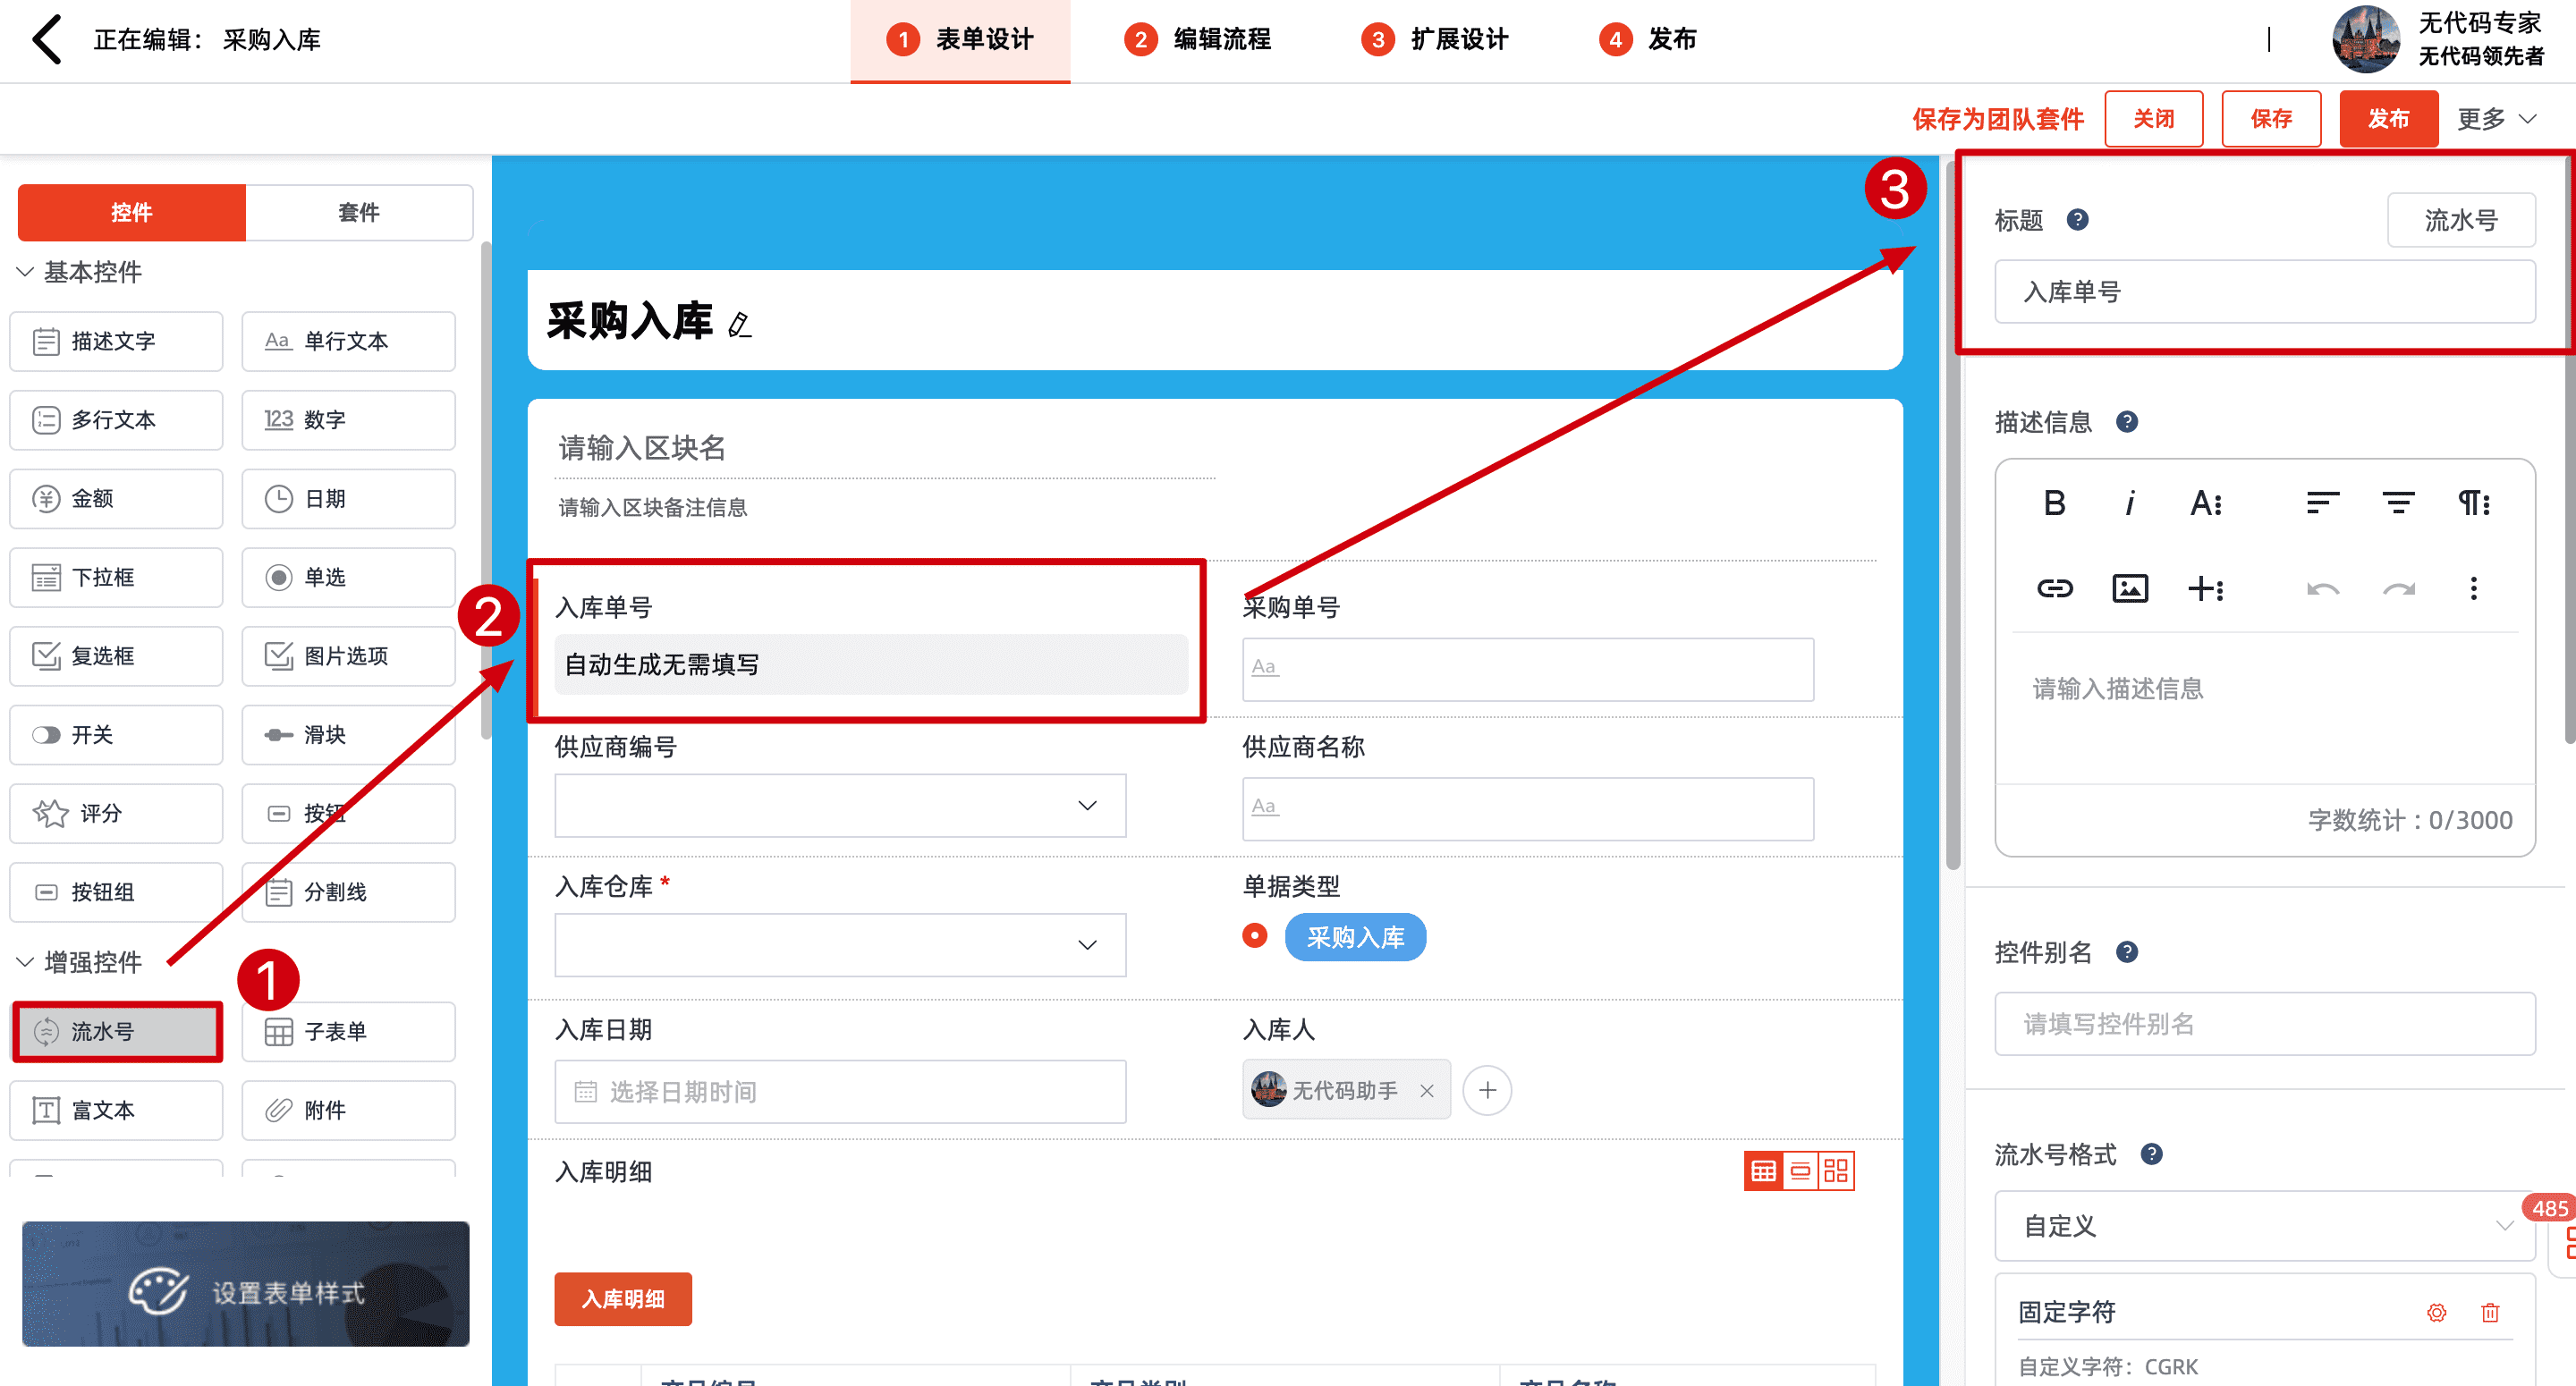Image resolution: width=2576 pixels, height=1386 pixels.
Task: Open settings gear for 固定字符 rule
Action: (x=2436, y=1312)
